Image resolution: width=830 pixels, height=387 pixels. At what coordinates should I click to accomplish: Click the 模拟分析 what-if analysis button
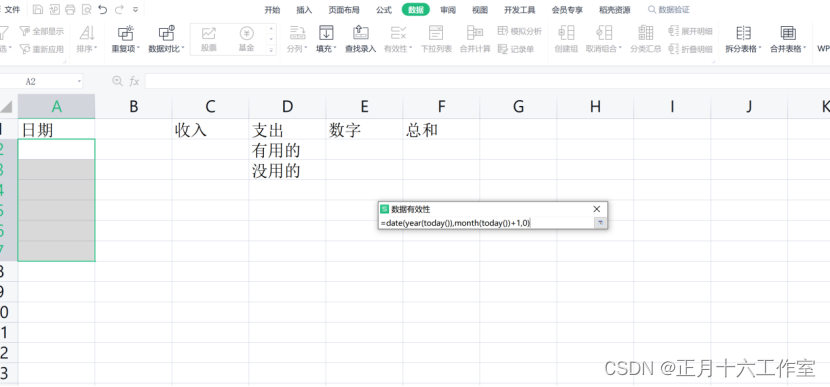click(x=520, y=31)
